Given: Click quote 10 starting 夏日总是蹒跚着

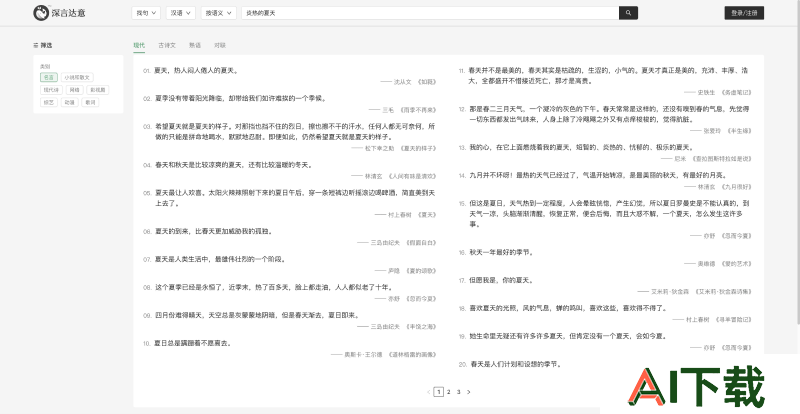Looking at the screenshot, I should [x=193, y=343].
